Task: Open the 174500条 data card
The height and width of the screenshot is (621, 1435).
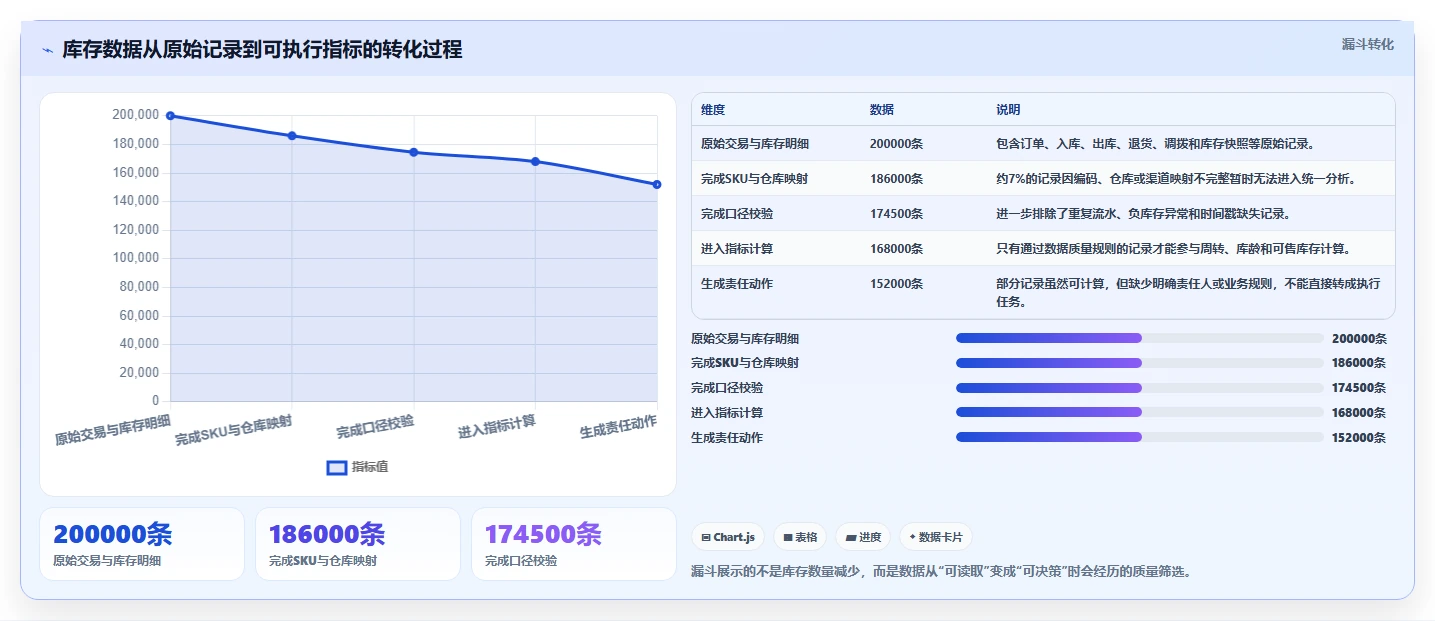Action: (x=574, y=544)
